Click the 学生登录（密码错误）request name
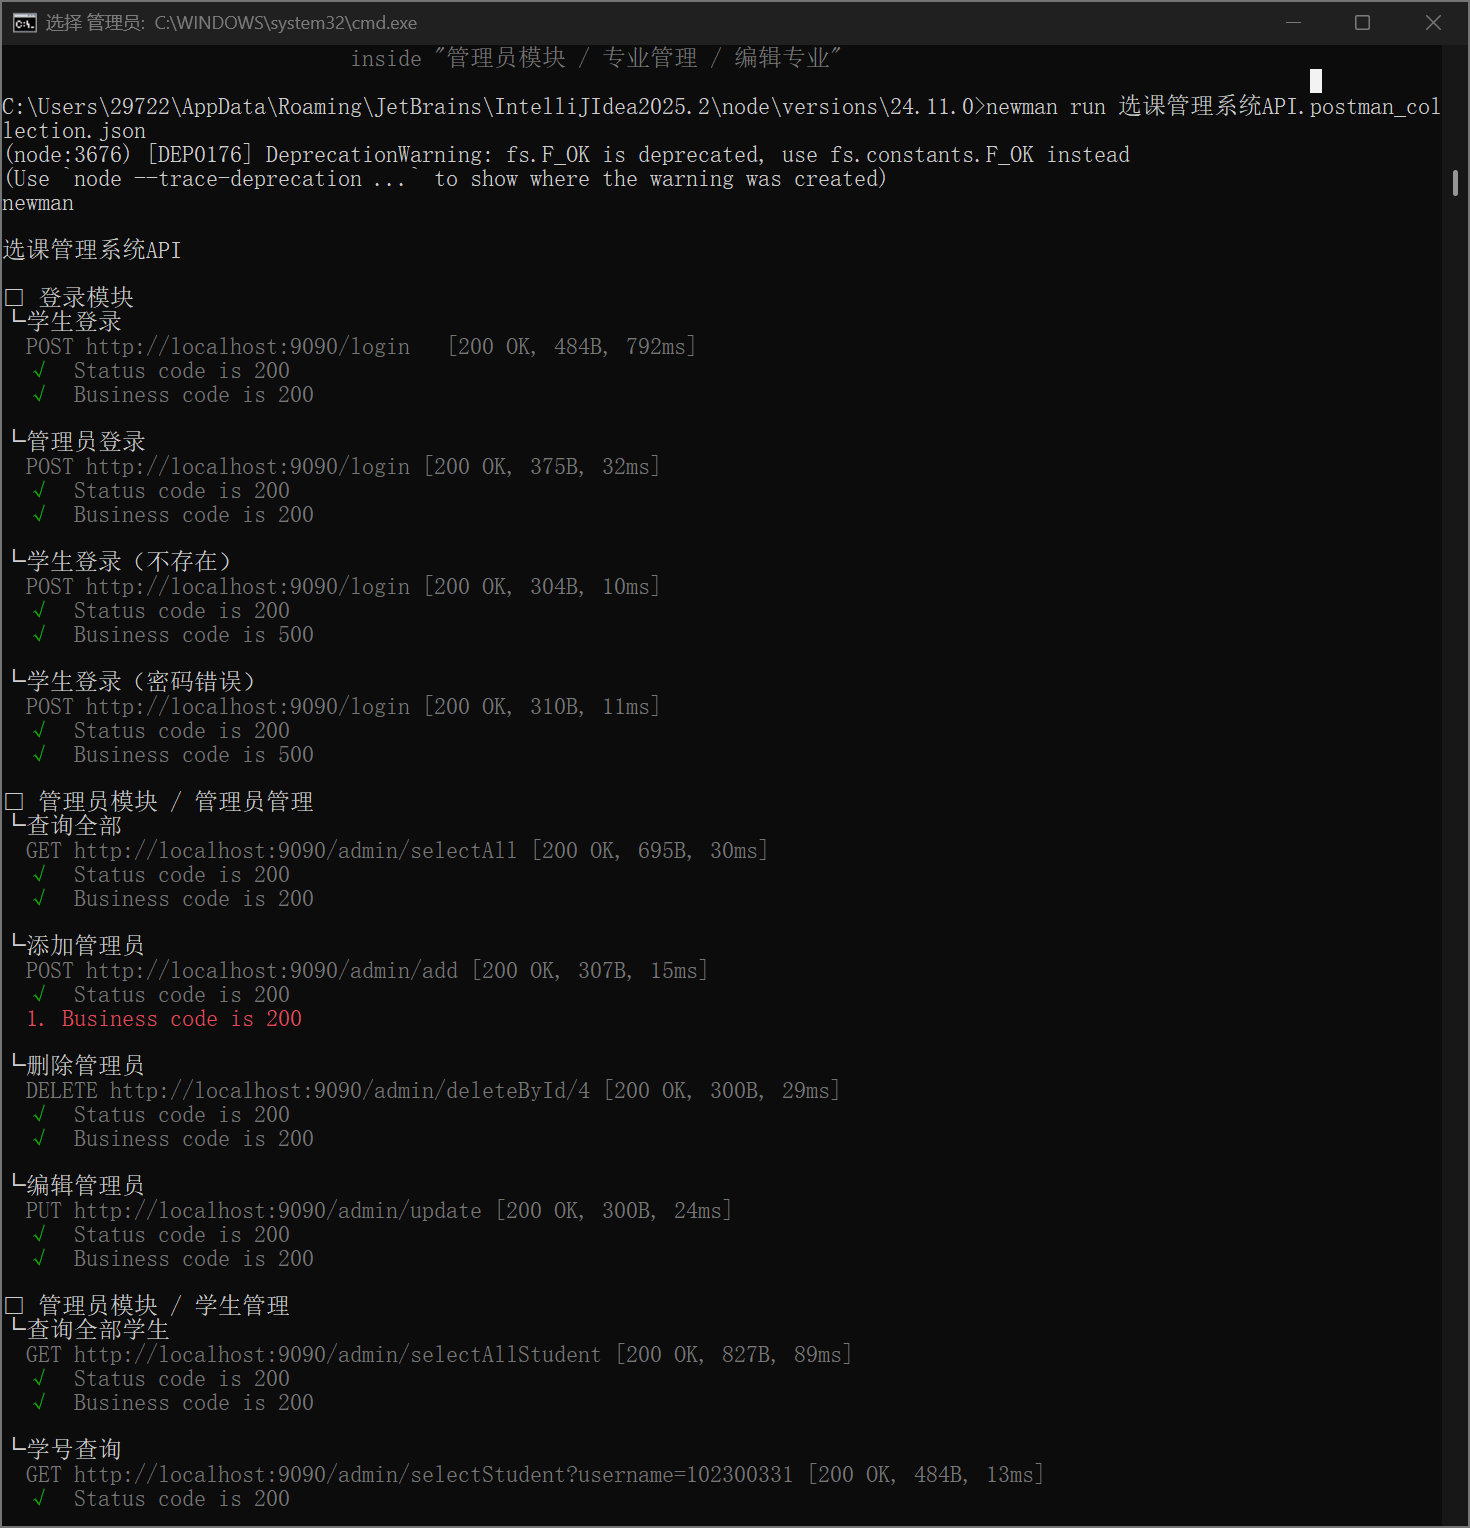The height and width of the screenshot is (1528, 1470). [x=140, y=682]
